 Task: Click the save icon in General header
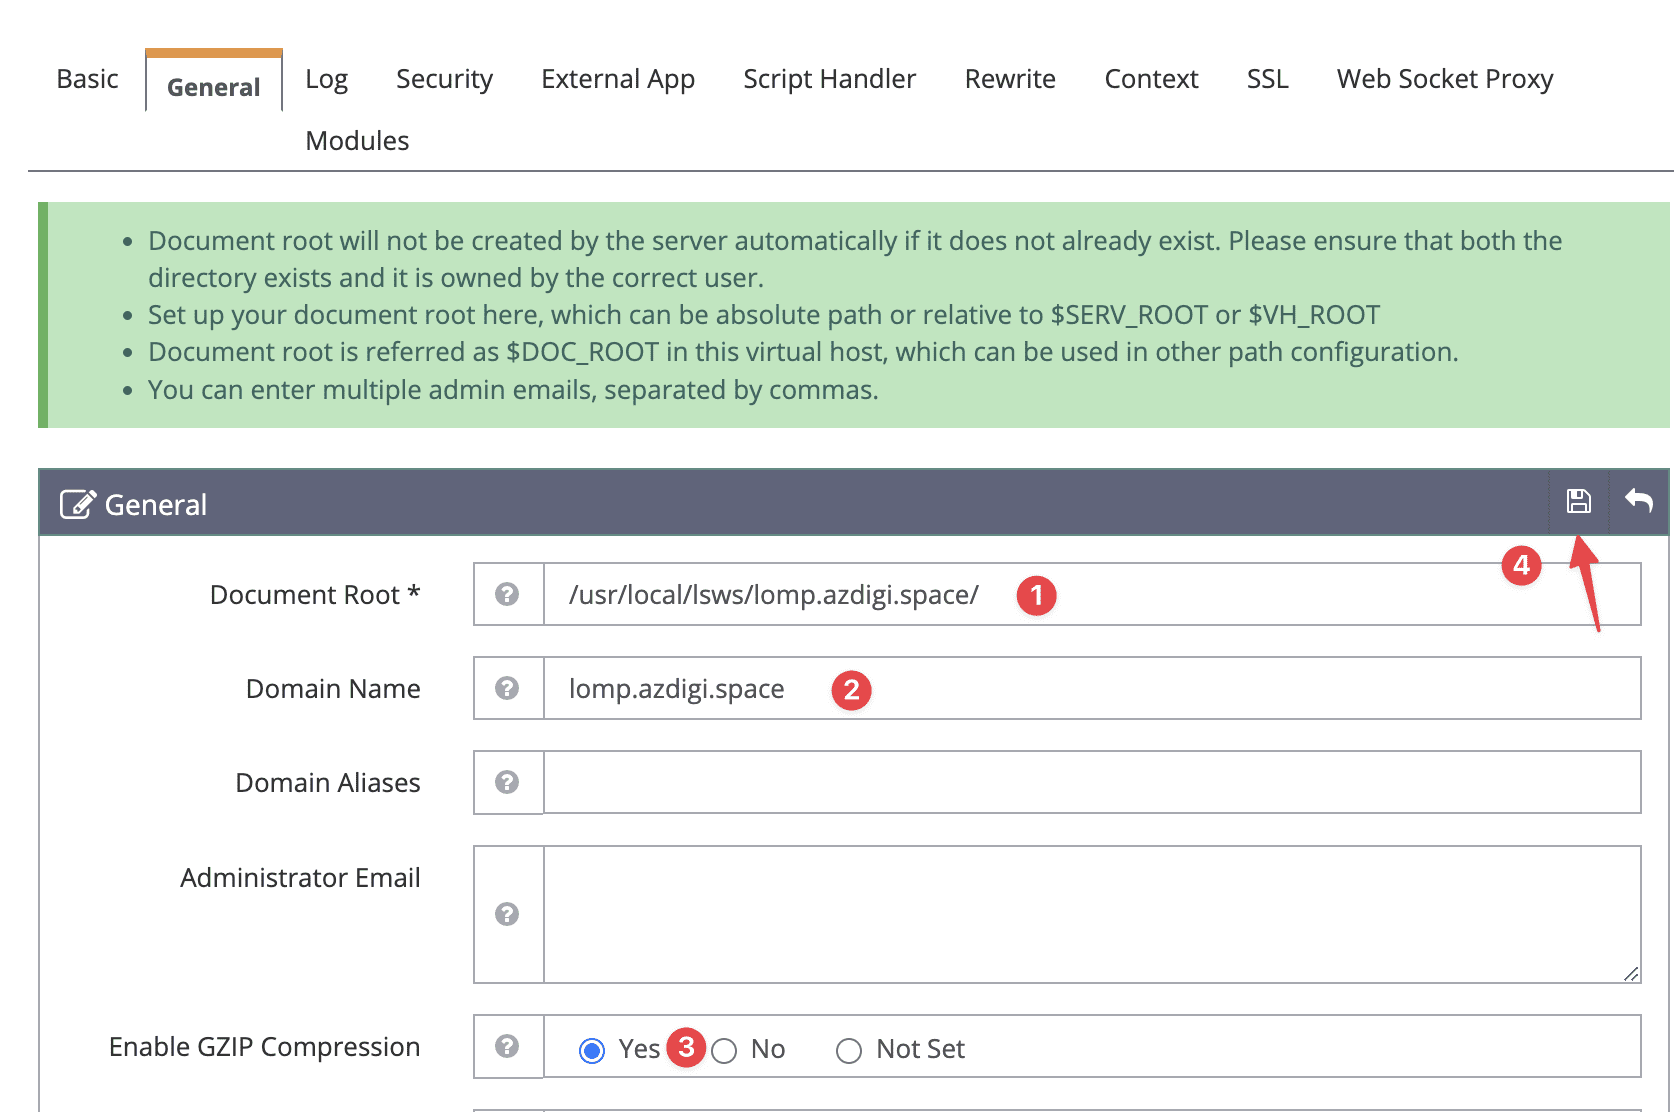(x=1578, y=501)
